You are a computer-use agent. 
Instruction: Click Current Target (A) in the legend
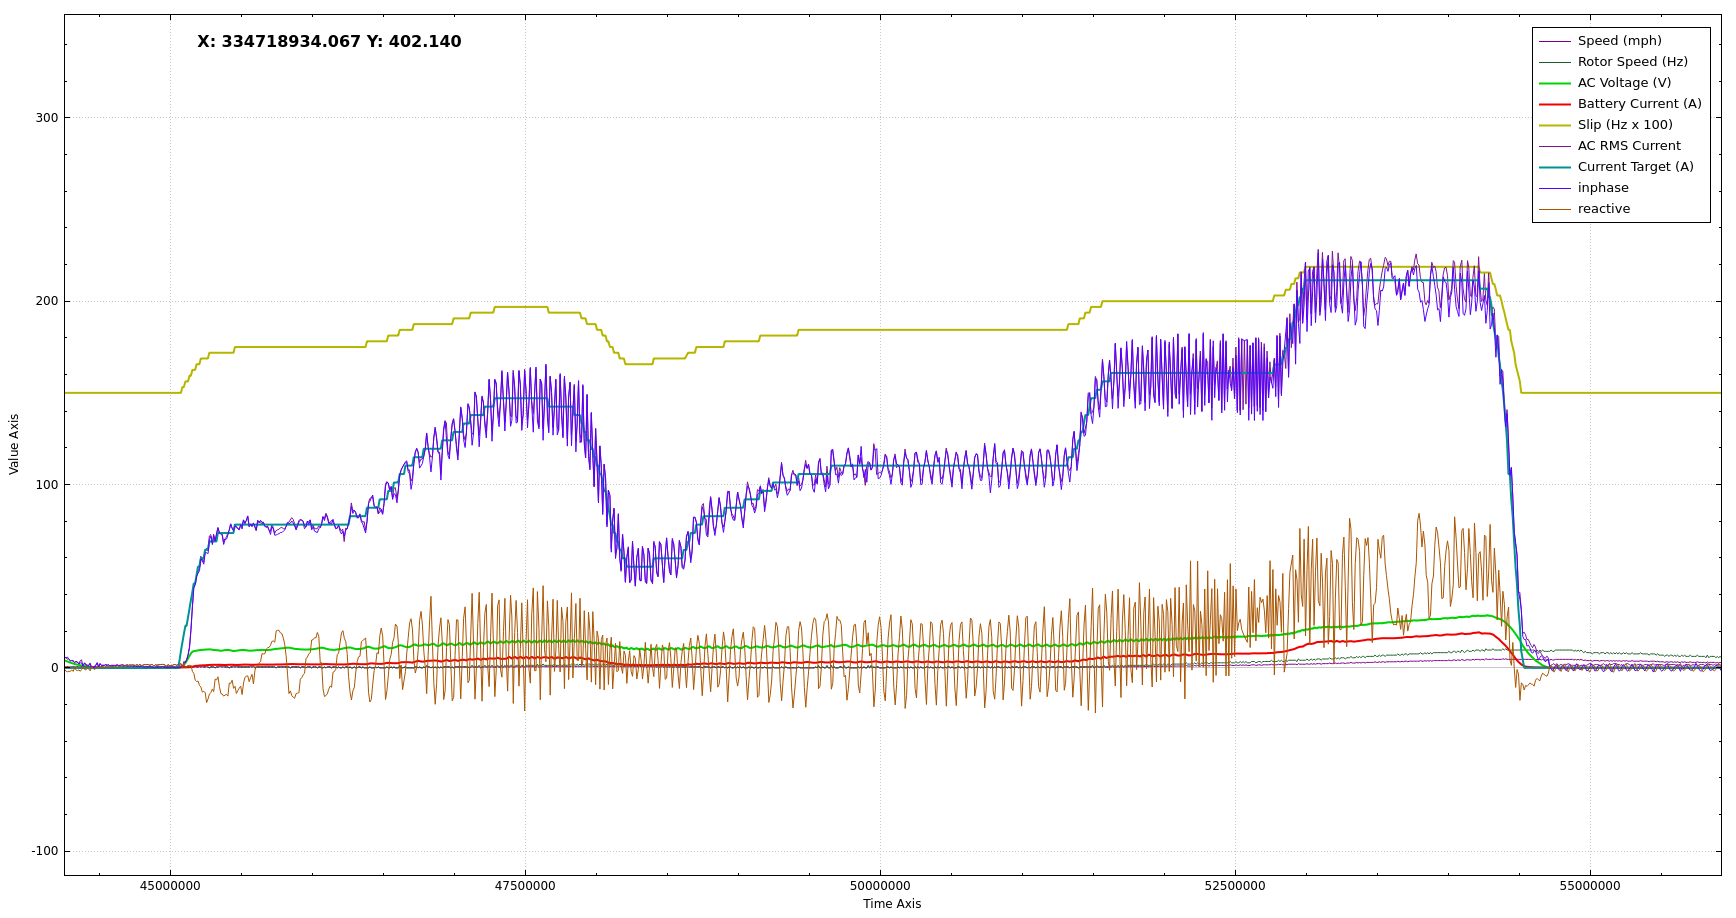(1635, 167)
